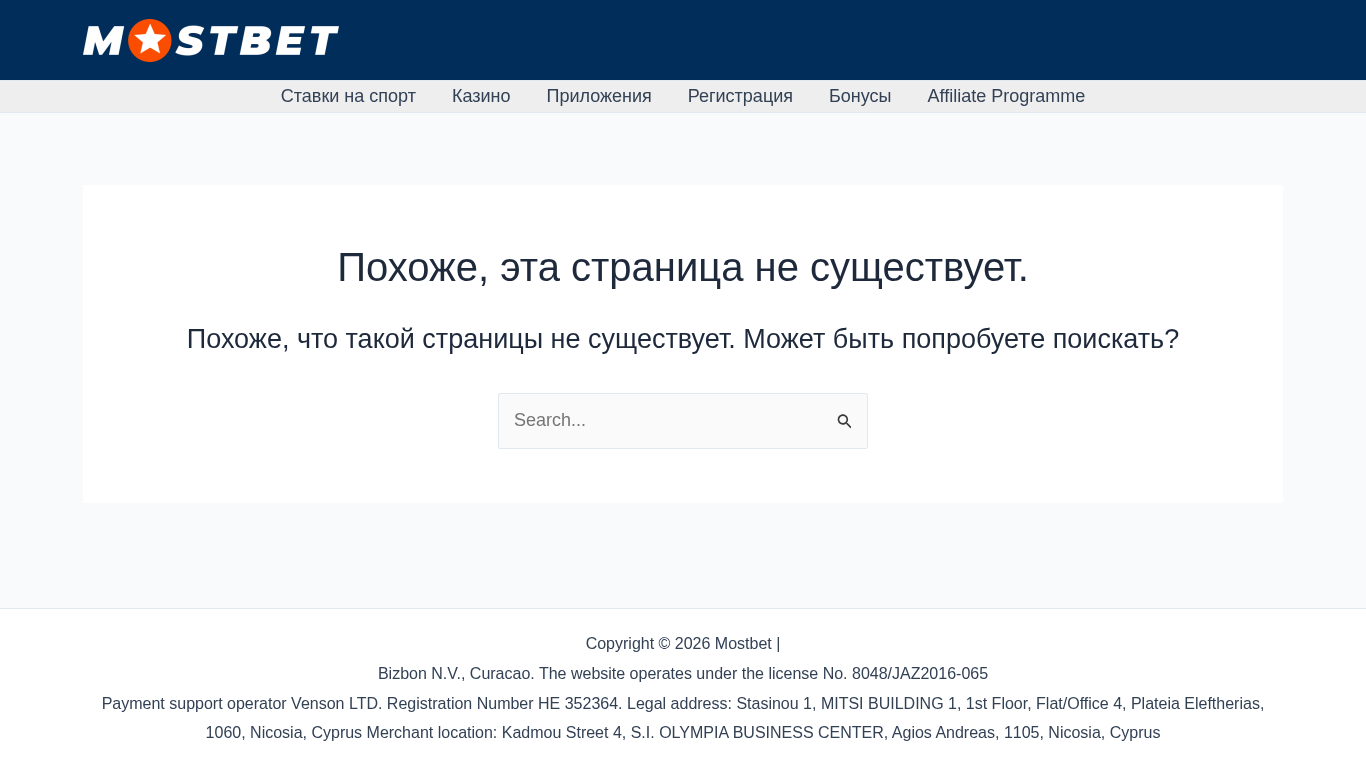This screenshot has width=1366, height=768.
Task: Visit the Affiliate Programme link
Action: click(1006, 96)
